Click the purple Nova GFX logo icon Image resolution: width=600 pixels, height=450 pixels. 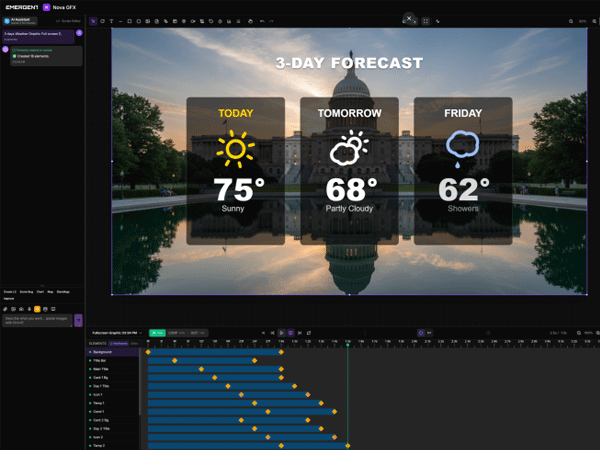tap(46, 6)
